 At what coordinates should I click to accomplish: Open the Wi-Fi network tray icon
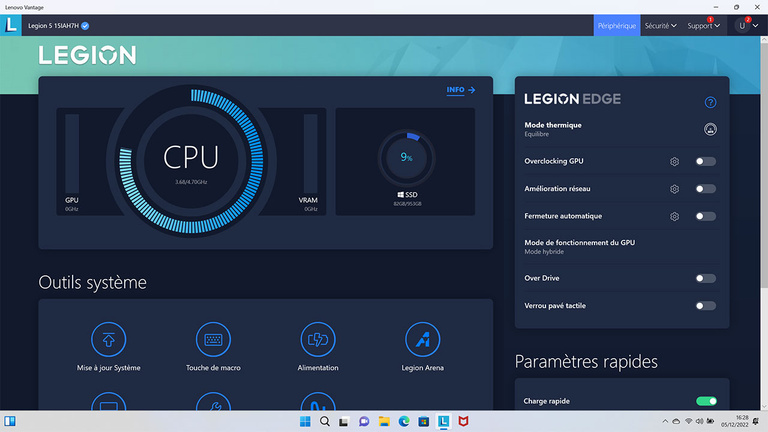(x=689, y=421)
